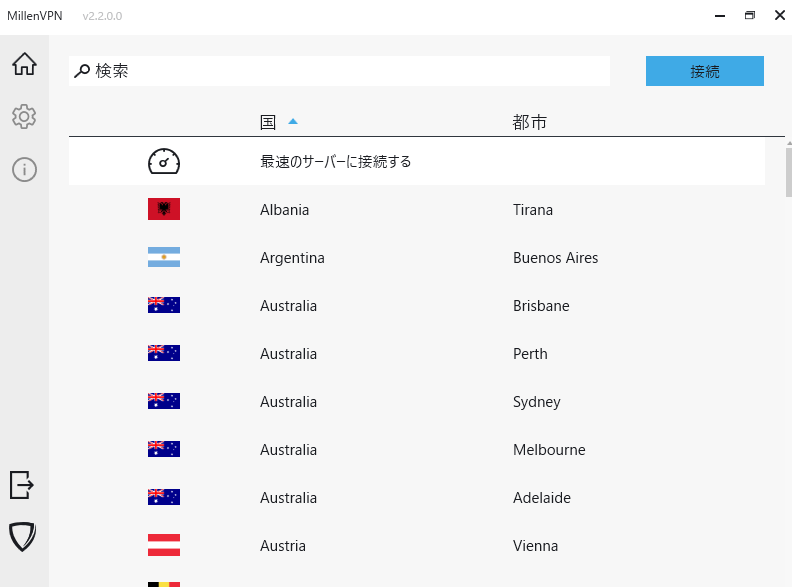The image size is (792, 587).
Task: Click the logout icon in sidebar
Action: (22, 485)
